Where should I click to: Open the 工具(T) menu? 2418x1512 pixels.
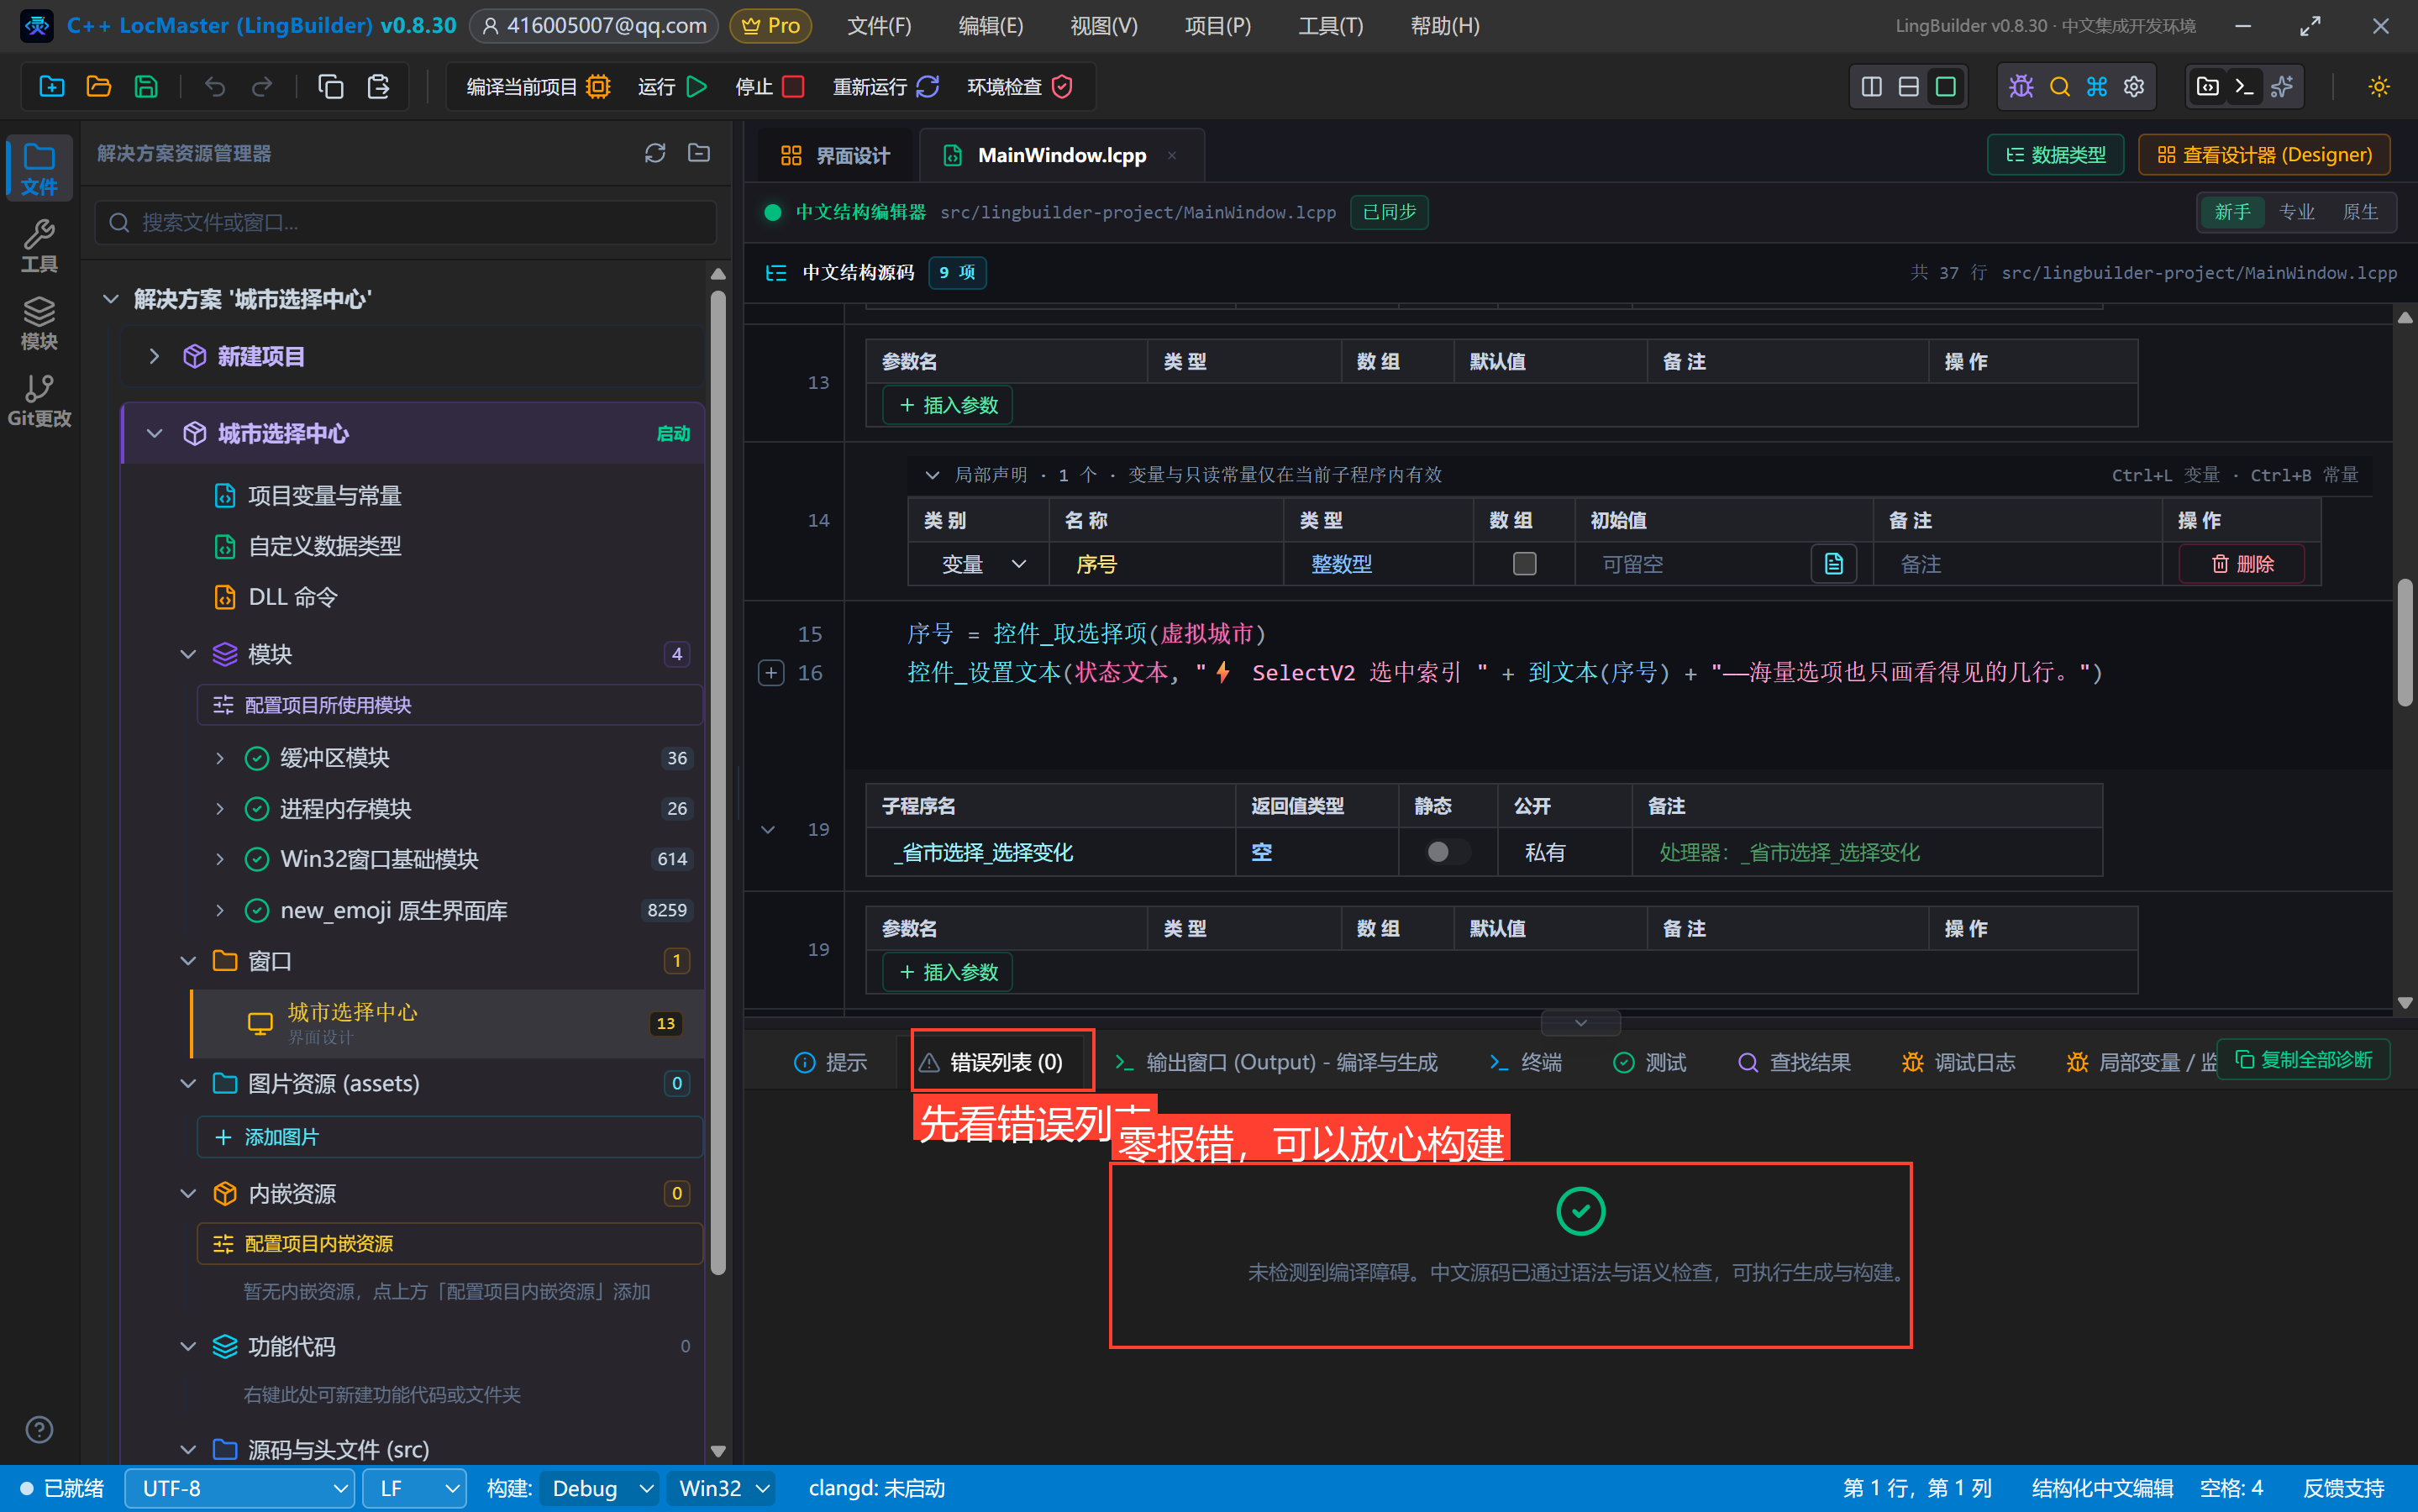click(x=1330, y=26)
